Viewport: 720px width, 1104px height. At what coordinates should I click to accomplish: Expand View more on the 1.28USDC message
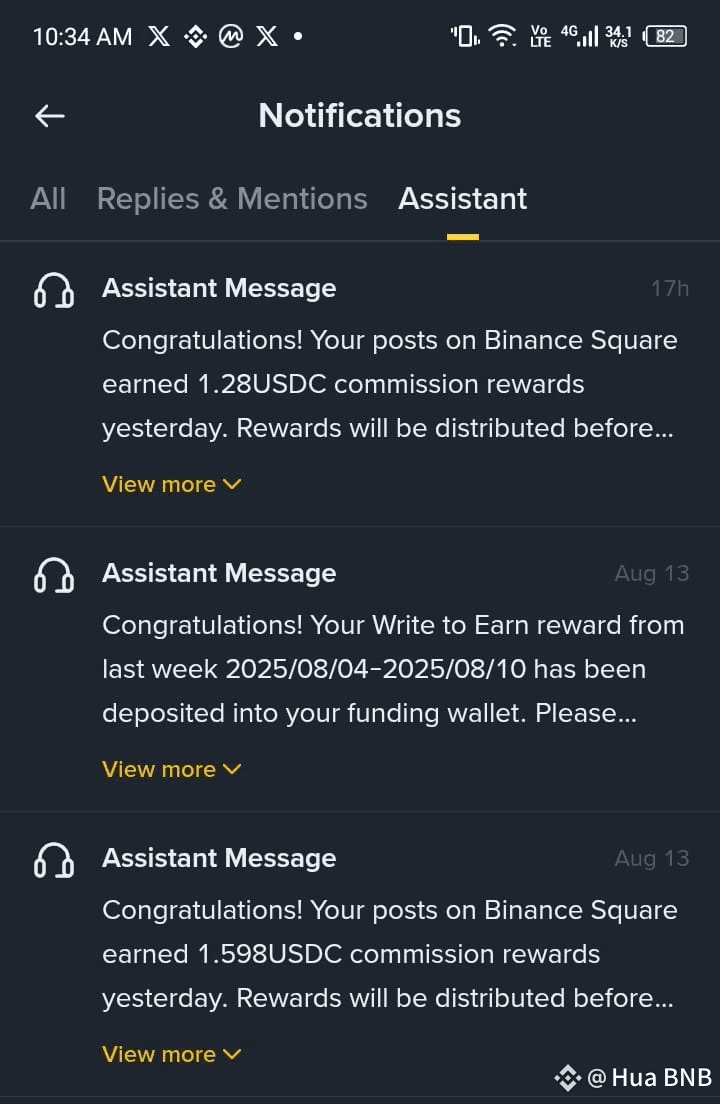pyautogui.click(x=172, y=484)
